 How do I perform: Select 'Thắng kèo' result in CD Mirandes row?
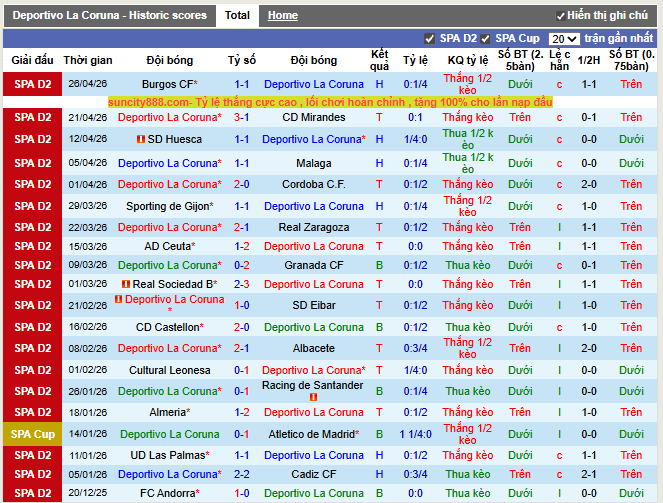click(x=468, y=117)
